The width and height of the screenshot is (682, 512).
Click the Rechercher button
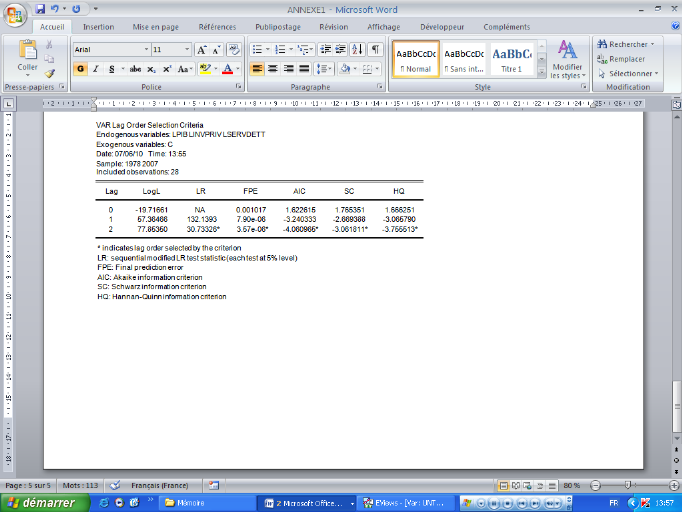626,44
